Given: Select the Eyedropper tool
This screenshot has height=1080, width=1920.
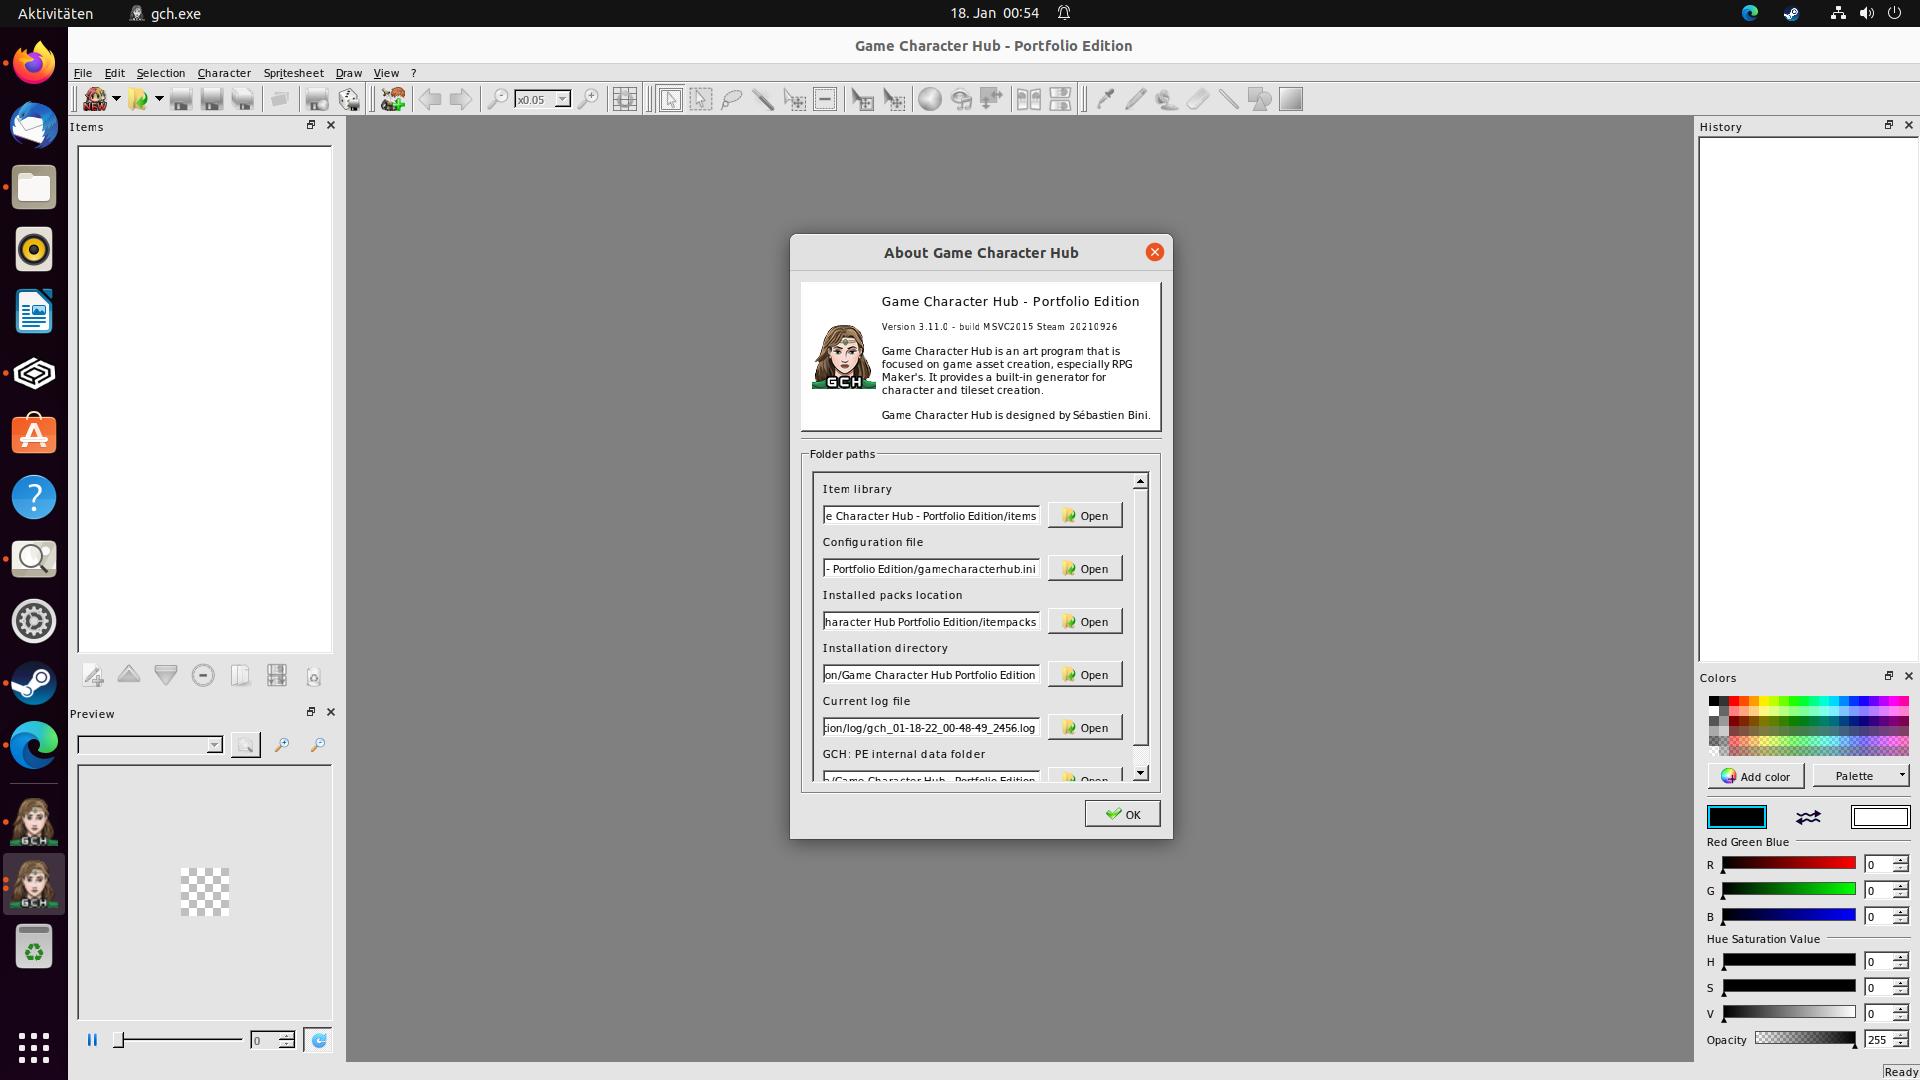Looking at the screenshot, I should [x=1103, y=99].
